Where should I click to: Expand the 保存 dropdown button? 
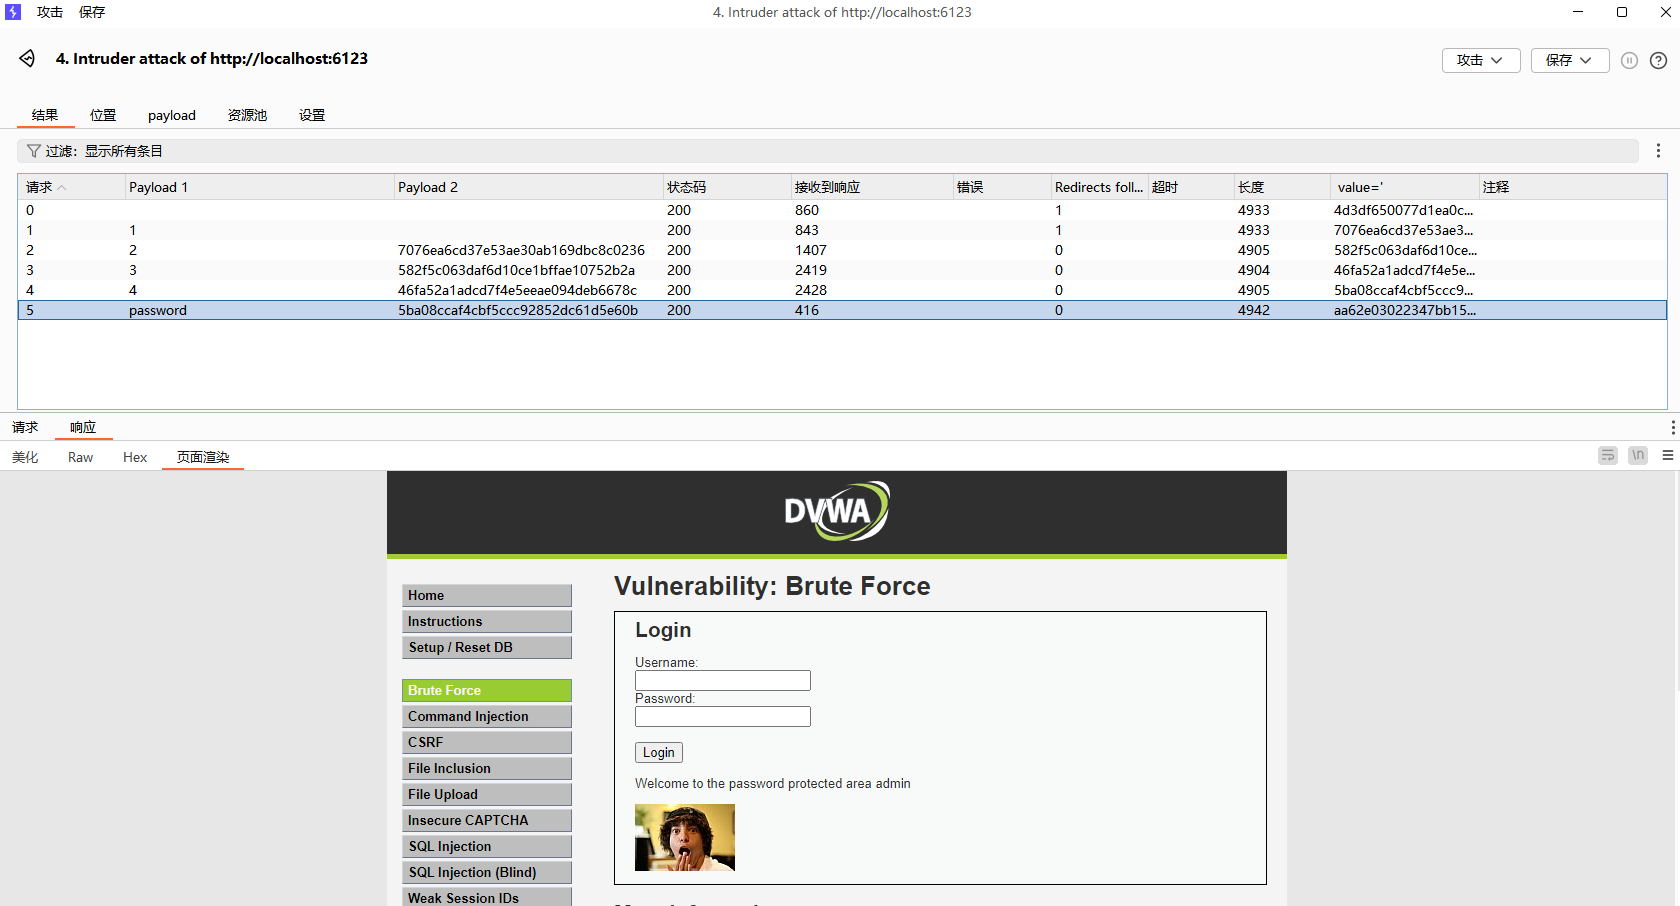click(x=1570, y=60)
